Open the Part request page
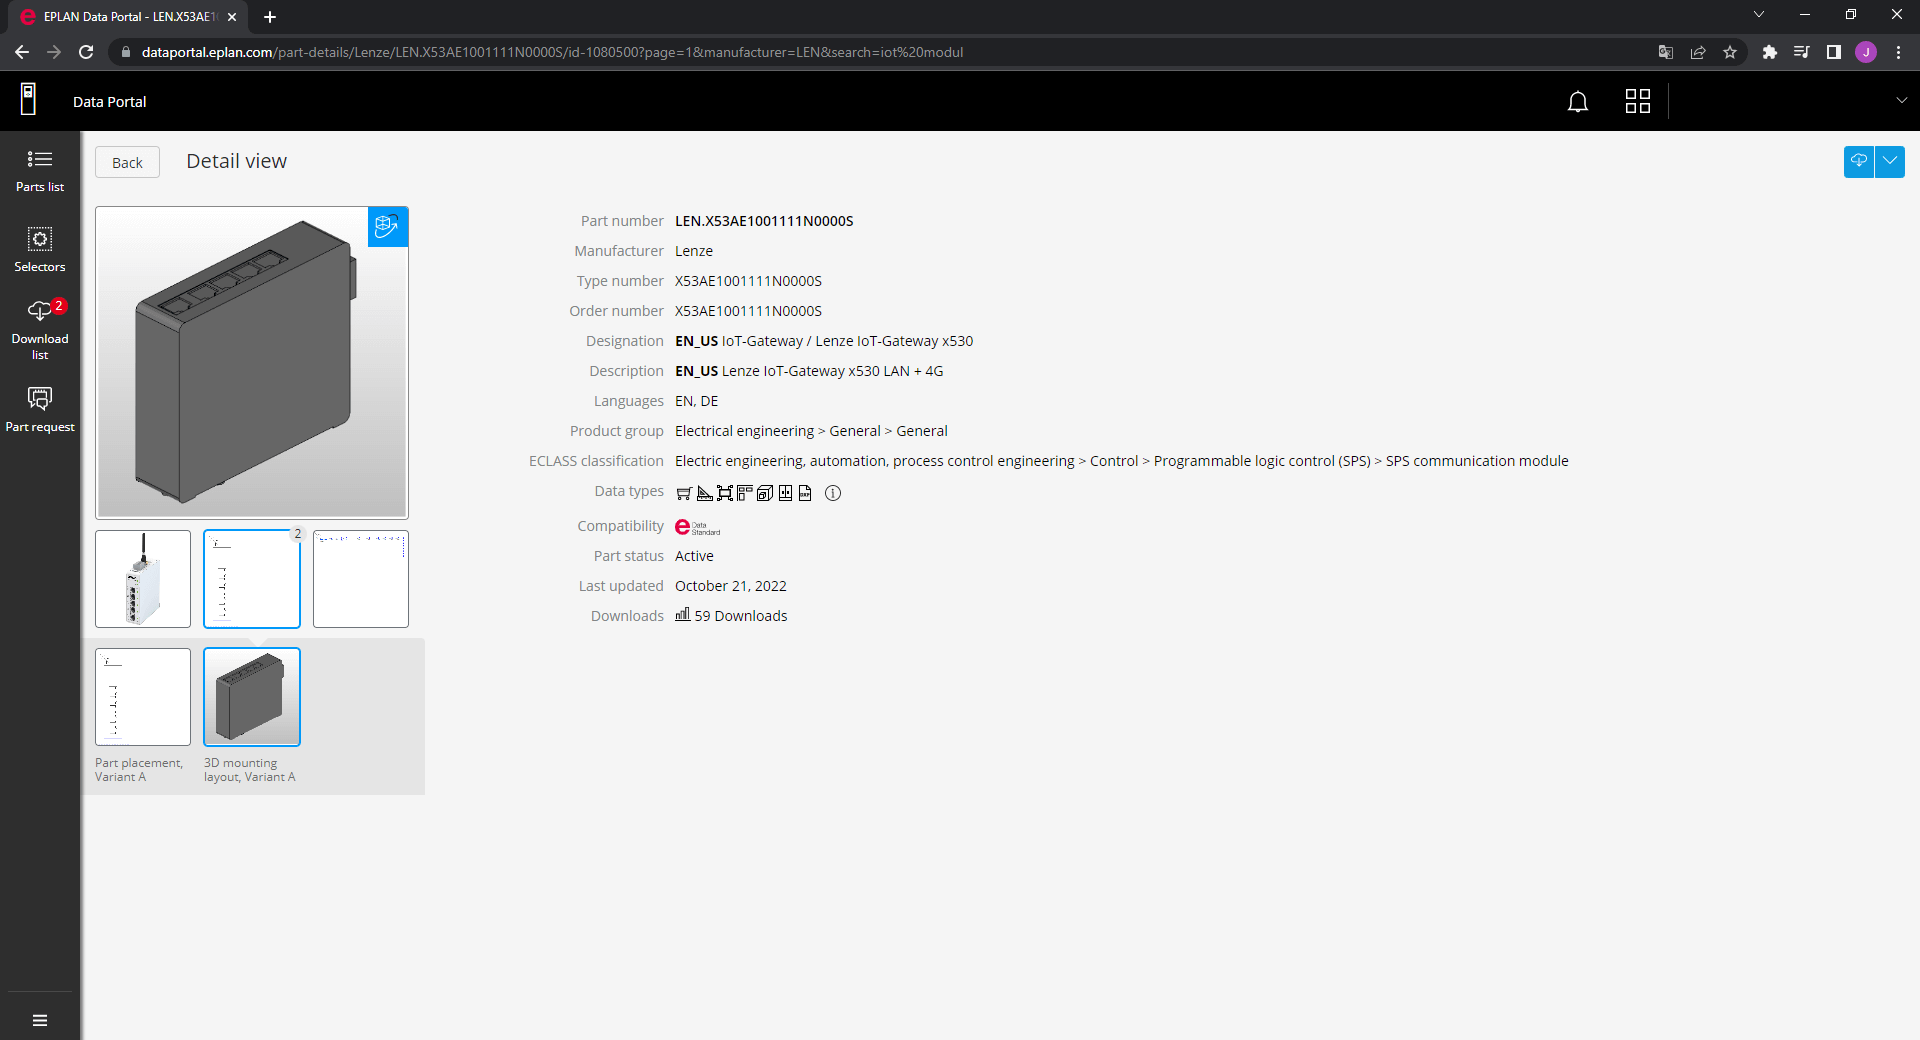 pos(40,410)
